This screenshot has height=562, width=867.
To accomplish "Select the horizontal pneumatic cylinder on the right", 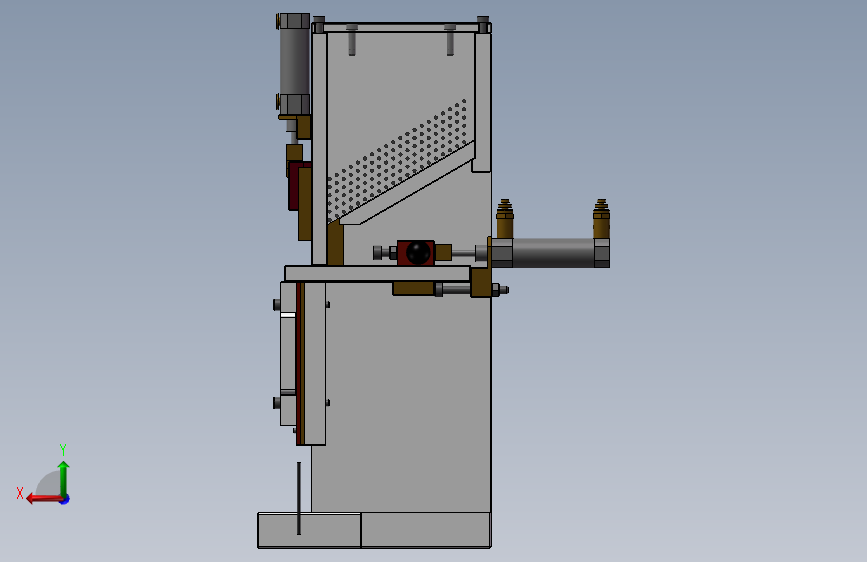I will point(550,253).
